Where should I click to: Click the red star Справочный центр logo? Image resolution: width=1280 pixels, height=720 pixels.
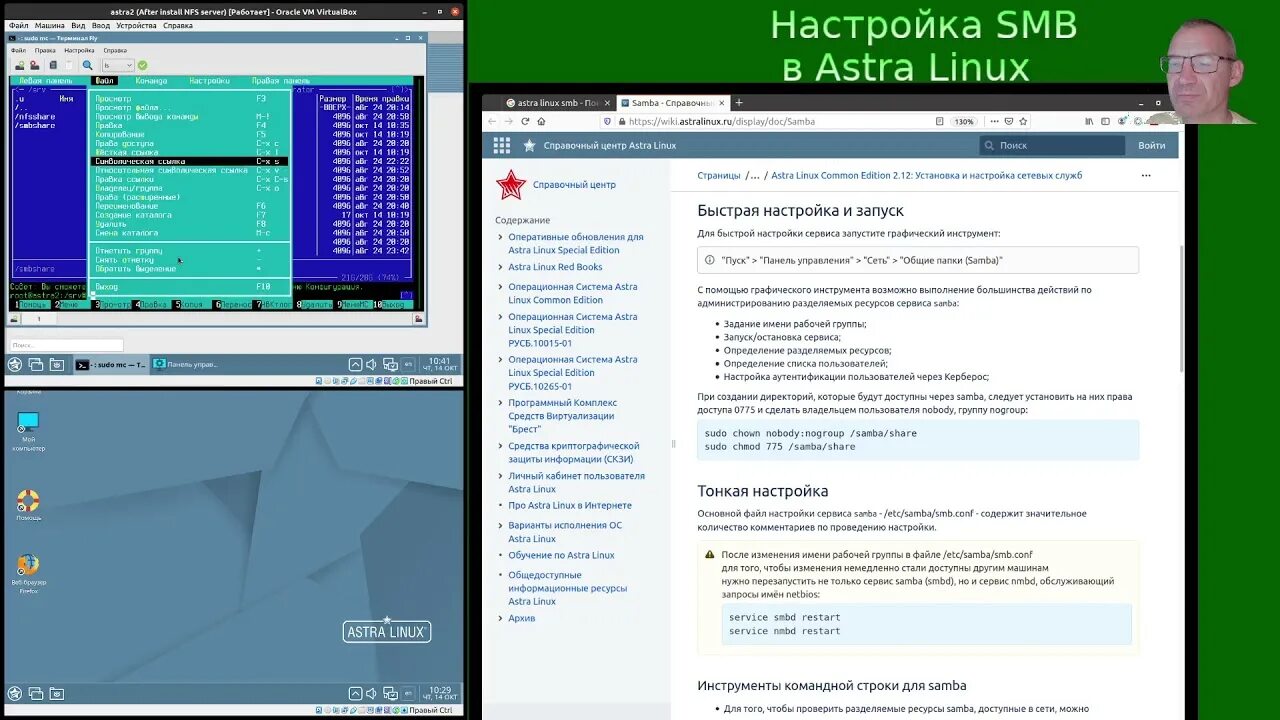(x=511, y=185)
